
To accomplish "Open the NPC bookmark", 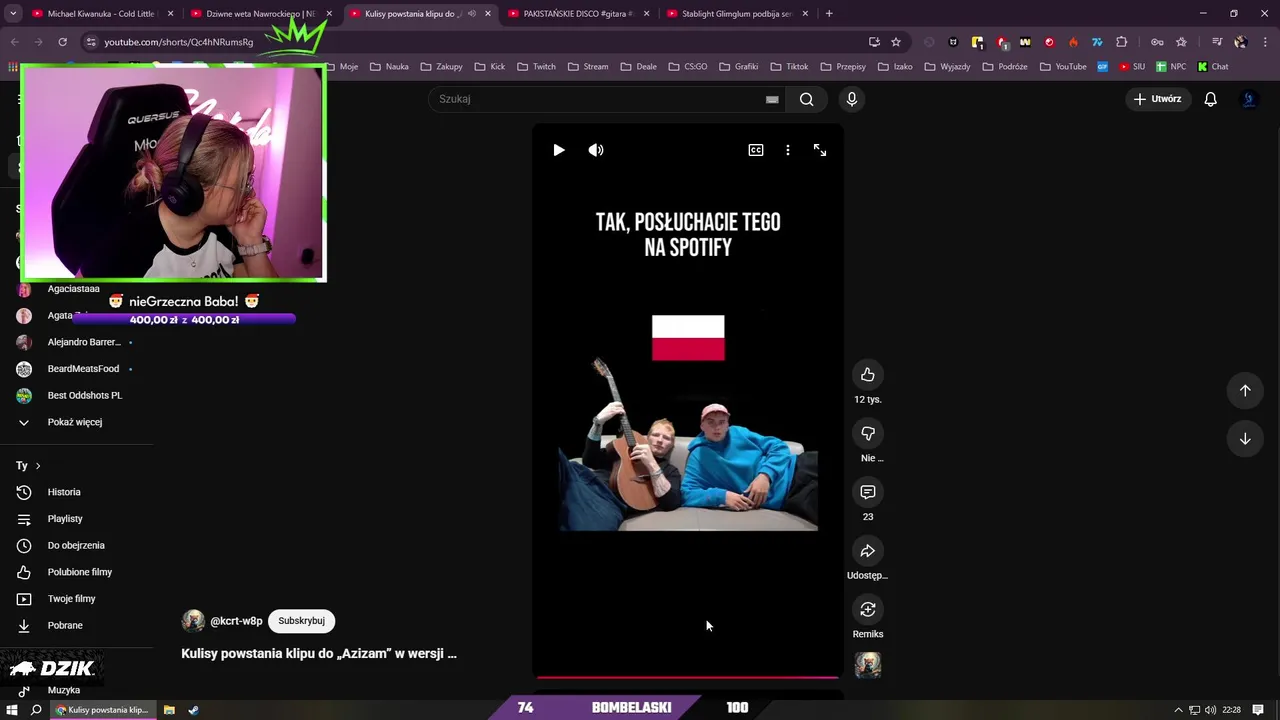I will [x=1171, y=67].
